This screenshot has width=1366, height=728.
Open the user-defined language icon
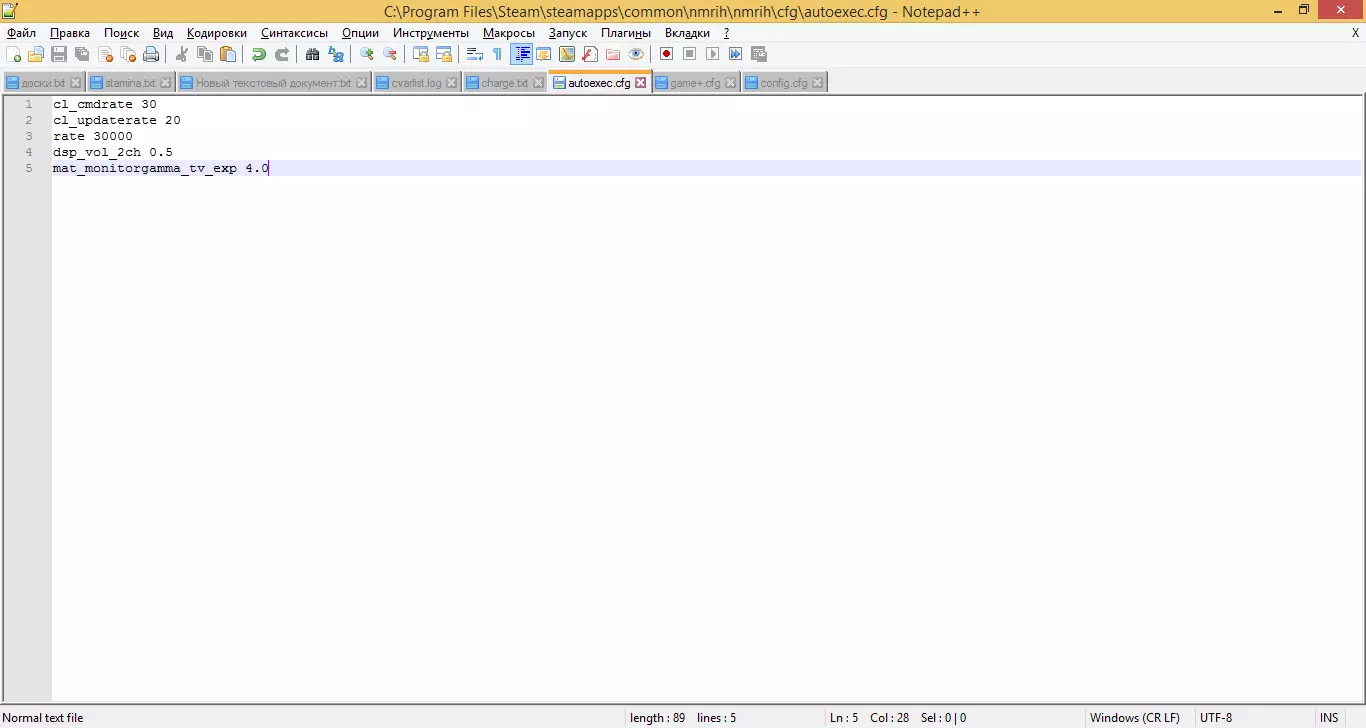tap(544, 54)
